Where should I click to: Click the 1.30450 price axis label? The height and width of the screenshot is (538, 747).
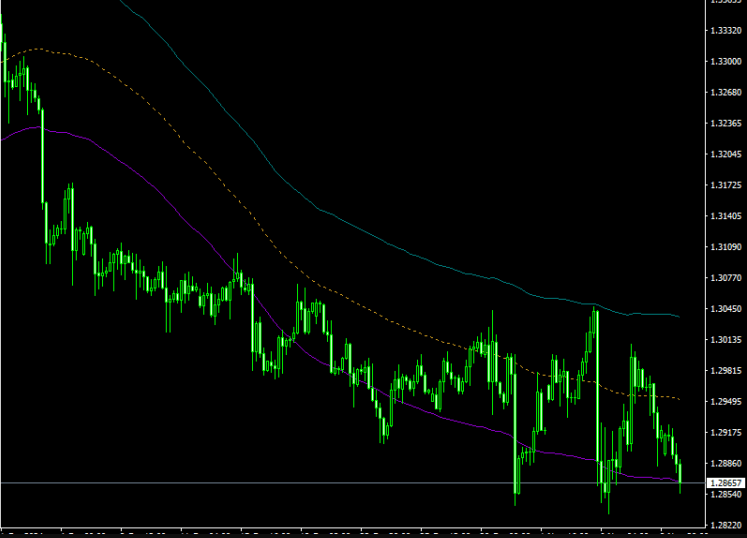(x=726, y=309)
